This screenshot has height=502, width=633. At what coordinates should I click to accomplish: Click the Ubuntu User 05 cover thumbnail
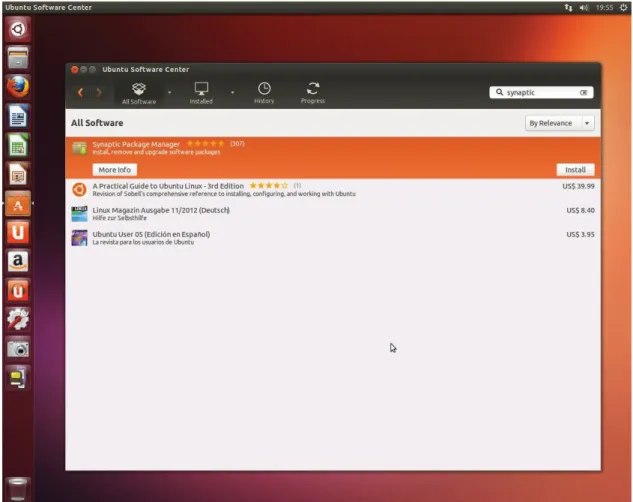tap(80, 238)
